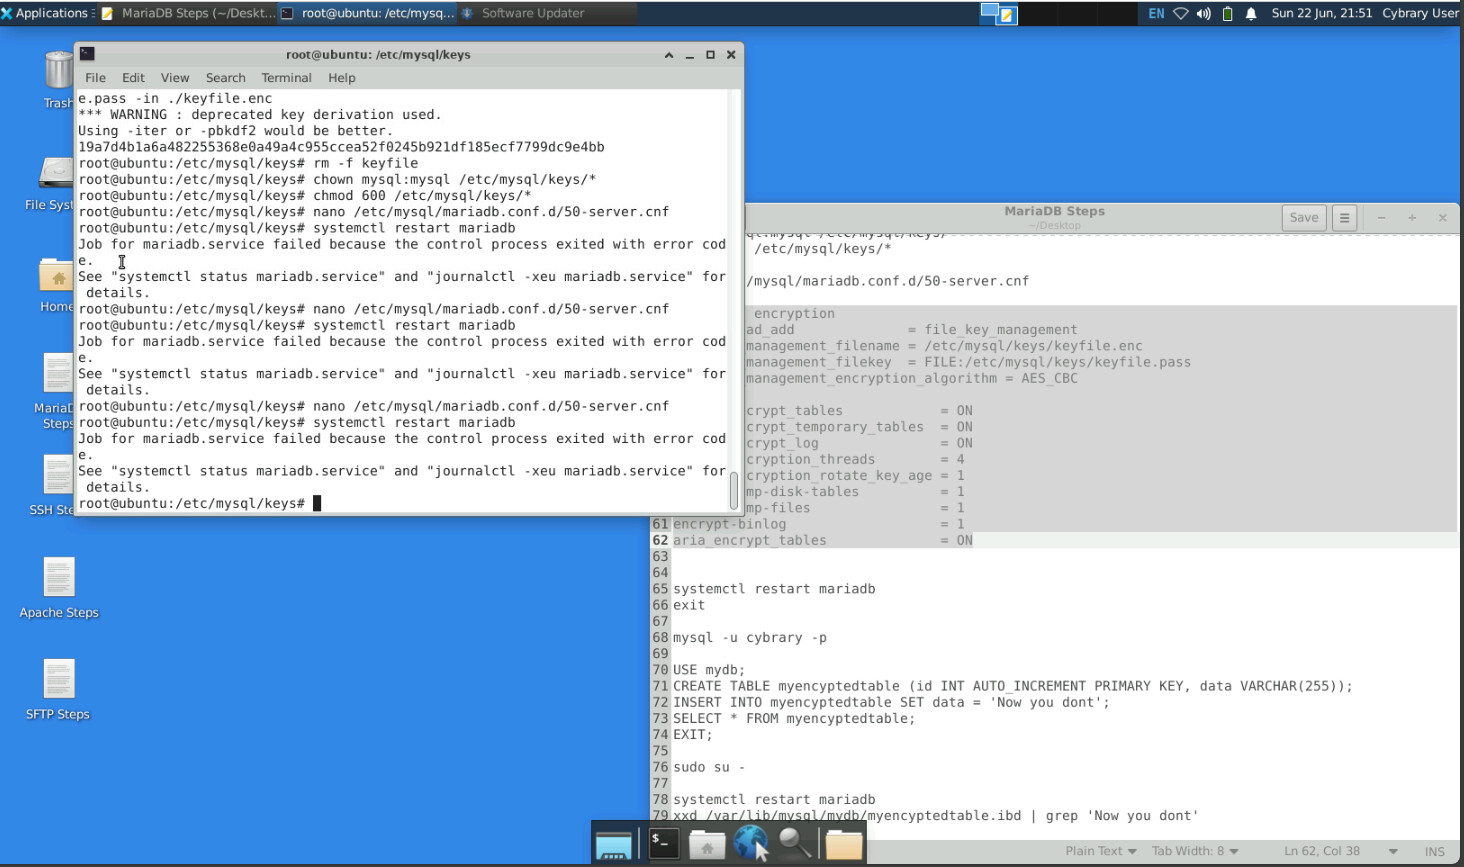
Task: Expand the Tab Width dropdown
Action: pos(1195,851)
